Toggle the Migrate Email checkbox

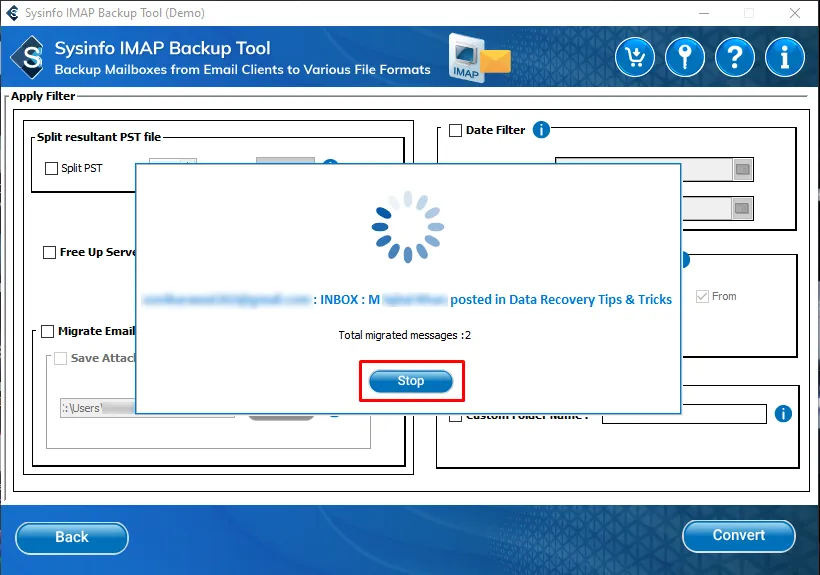tap(48, 331)
